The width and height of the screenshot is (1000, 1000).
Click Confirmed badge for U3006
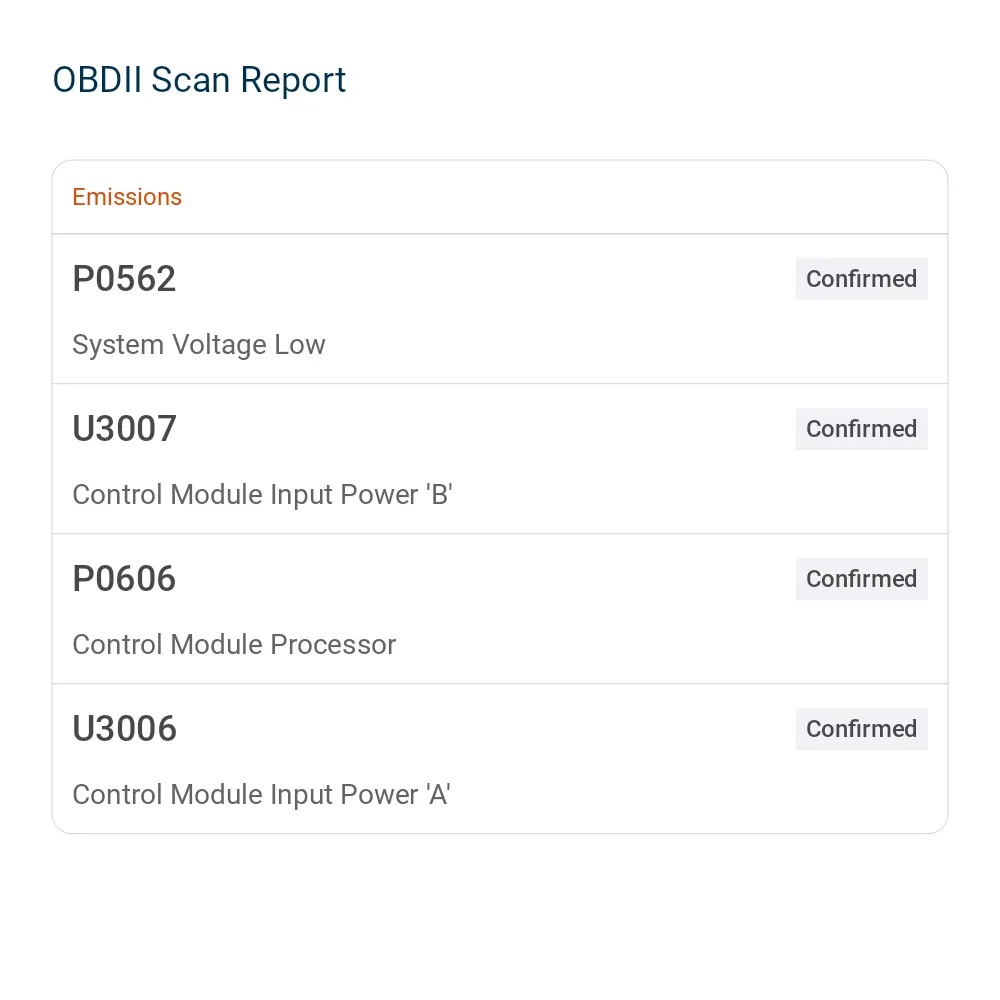click(861, 728)
